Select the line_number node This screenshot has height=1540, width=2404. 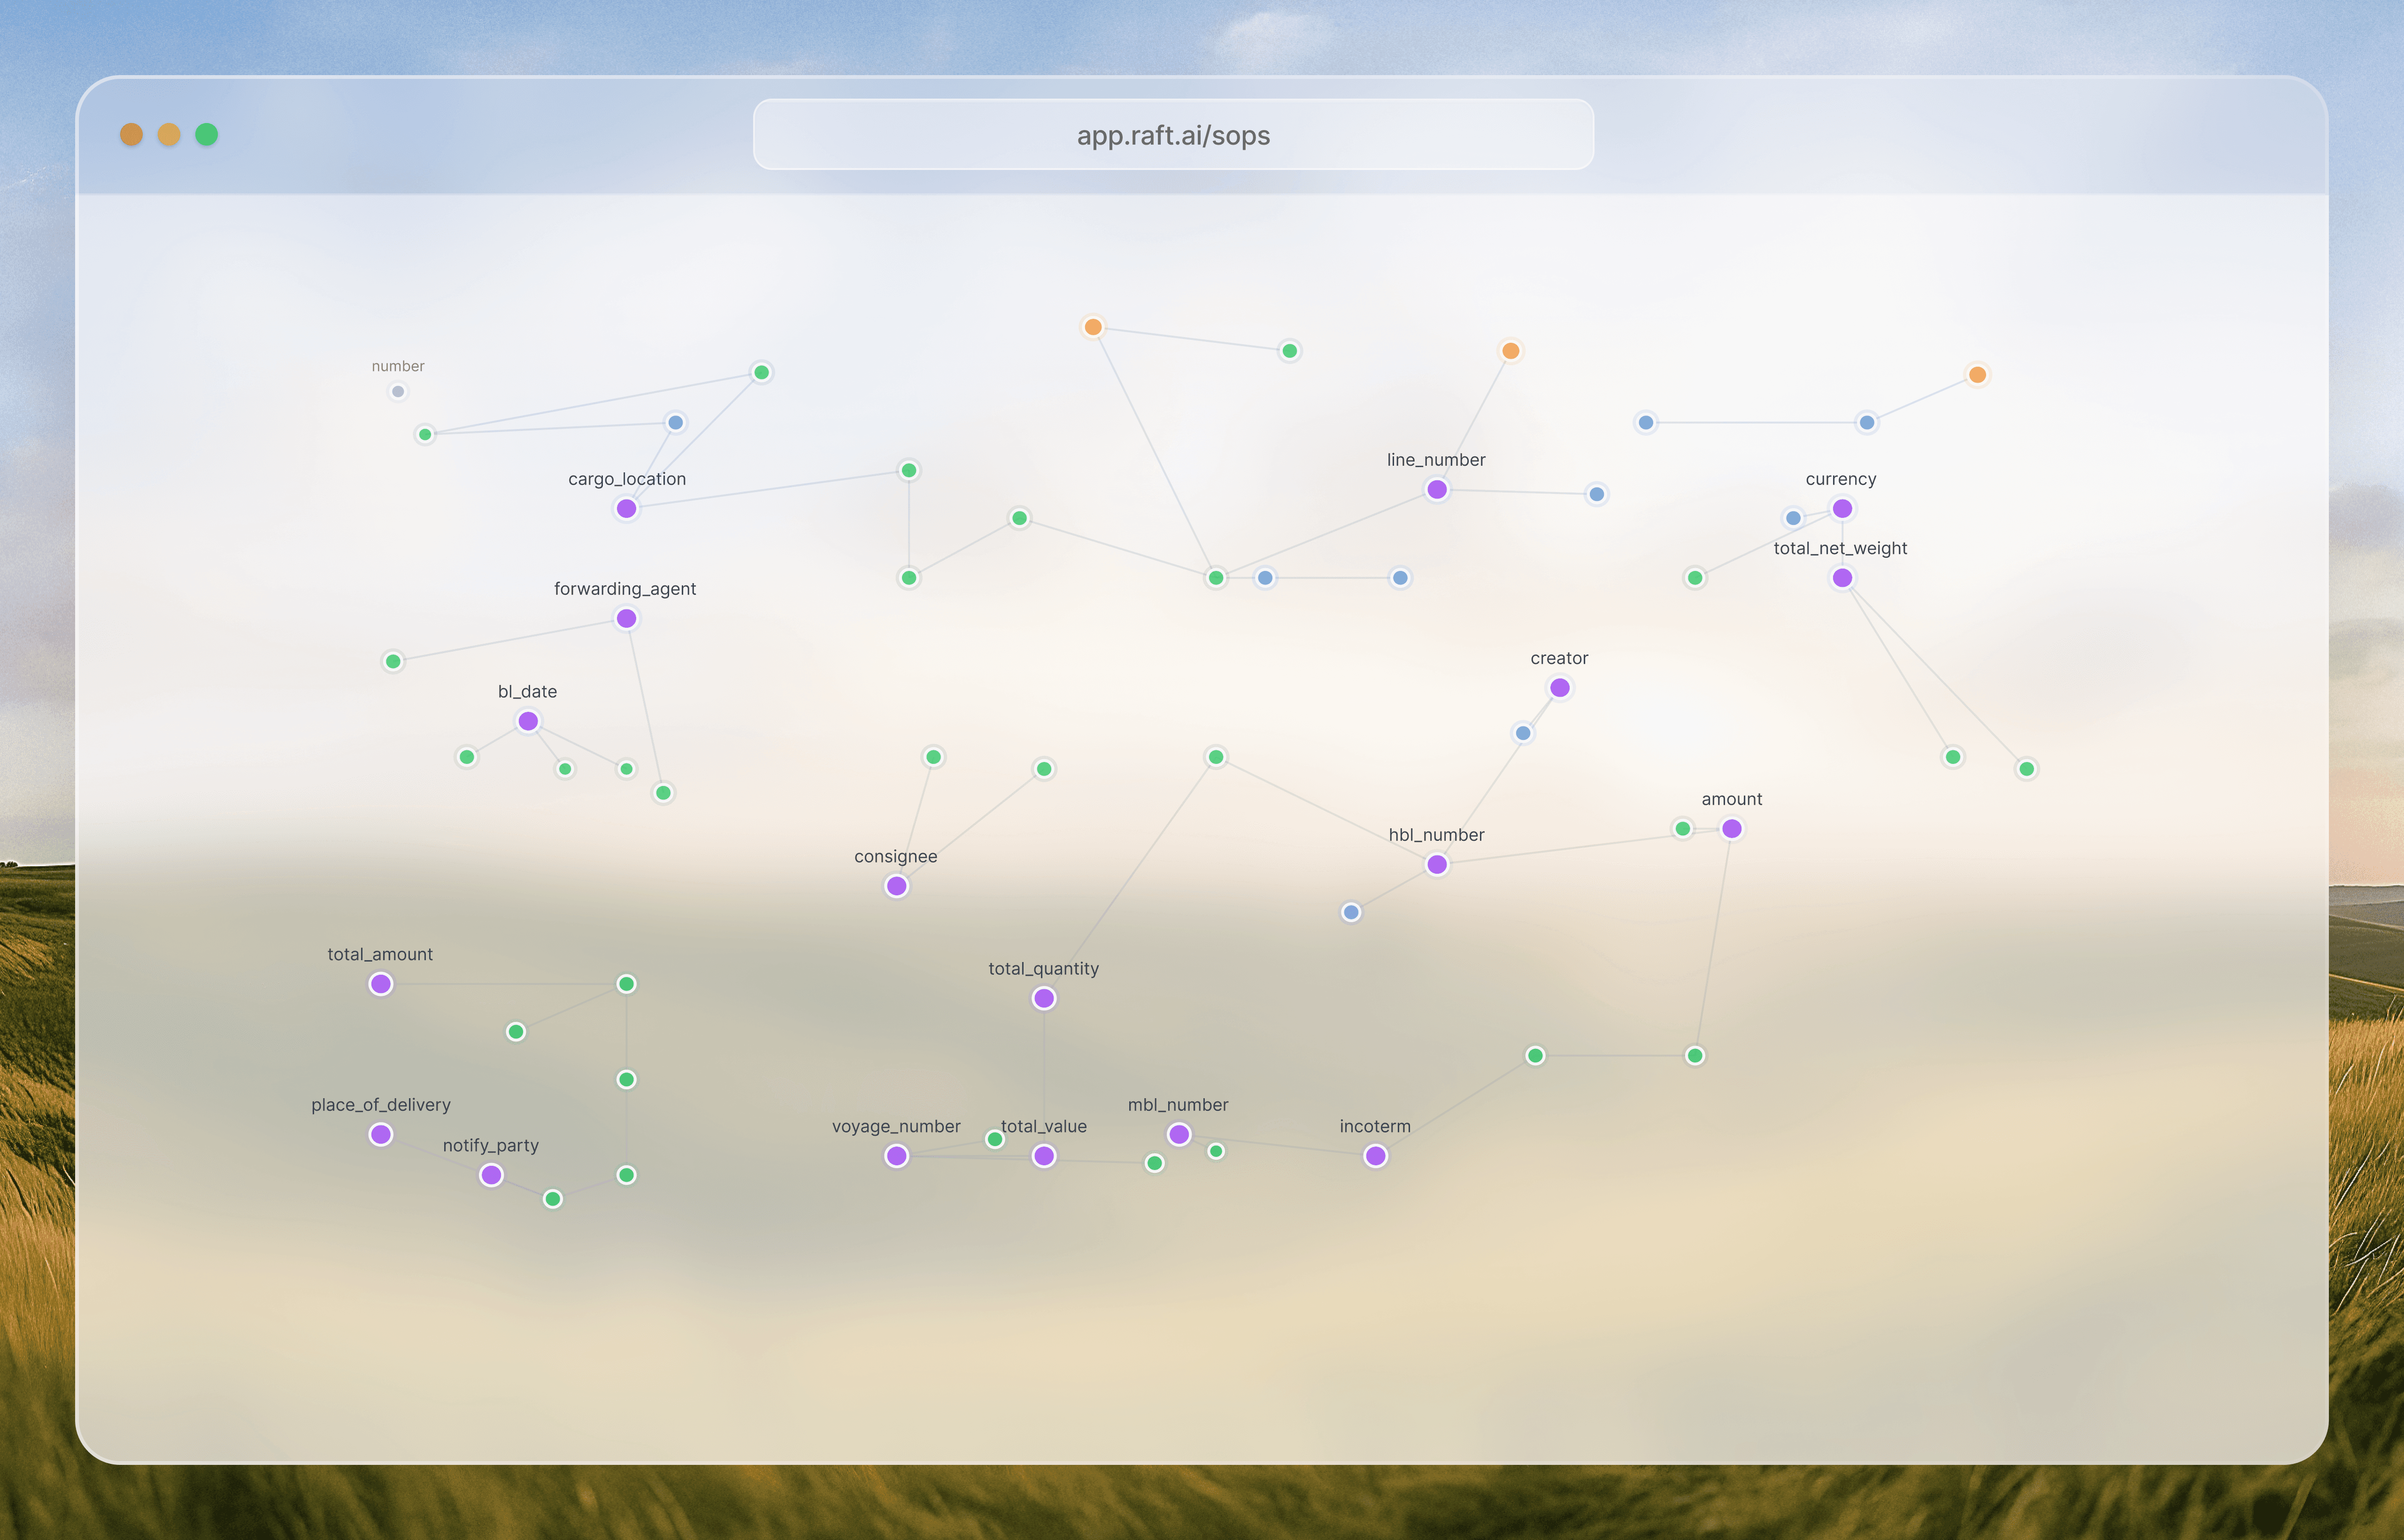(x=1437, y=490)
